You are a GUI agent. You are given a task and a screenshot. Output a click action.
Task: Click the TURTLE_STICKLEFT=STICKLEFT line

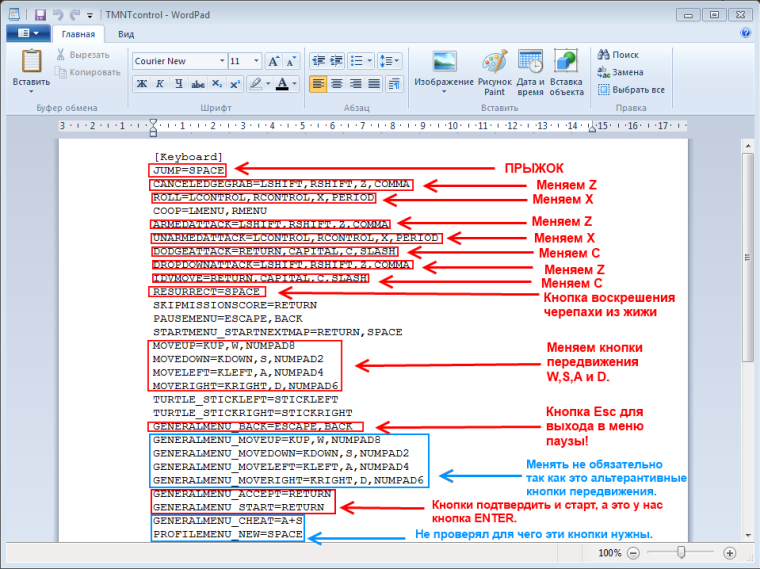click(x=246, y=400)
